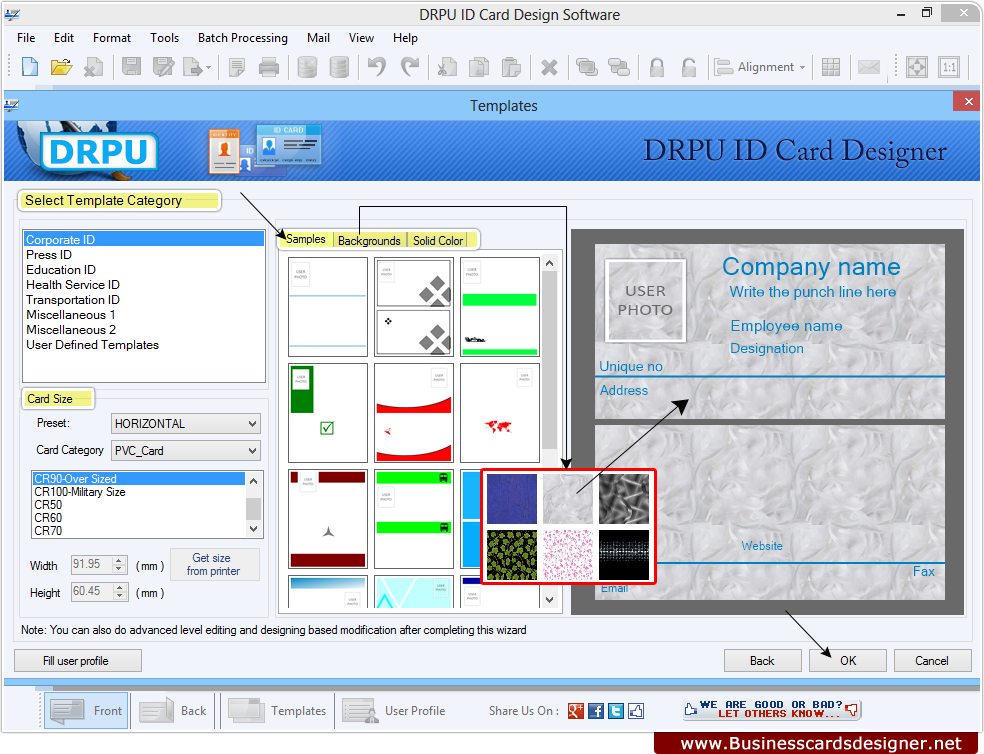Click the Fill user profile button
984x754 pixels.
click(78, 660)
